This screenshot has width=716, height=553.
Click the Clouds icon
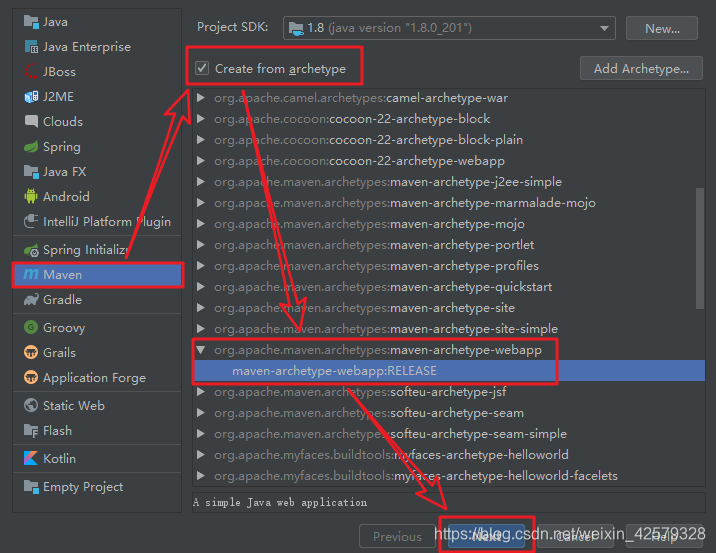31,121
